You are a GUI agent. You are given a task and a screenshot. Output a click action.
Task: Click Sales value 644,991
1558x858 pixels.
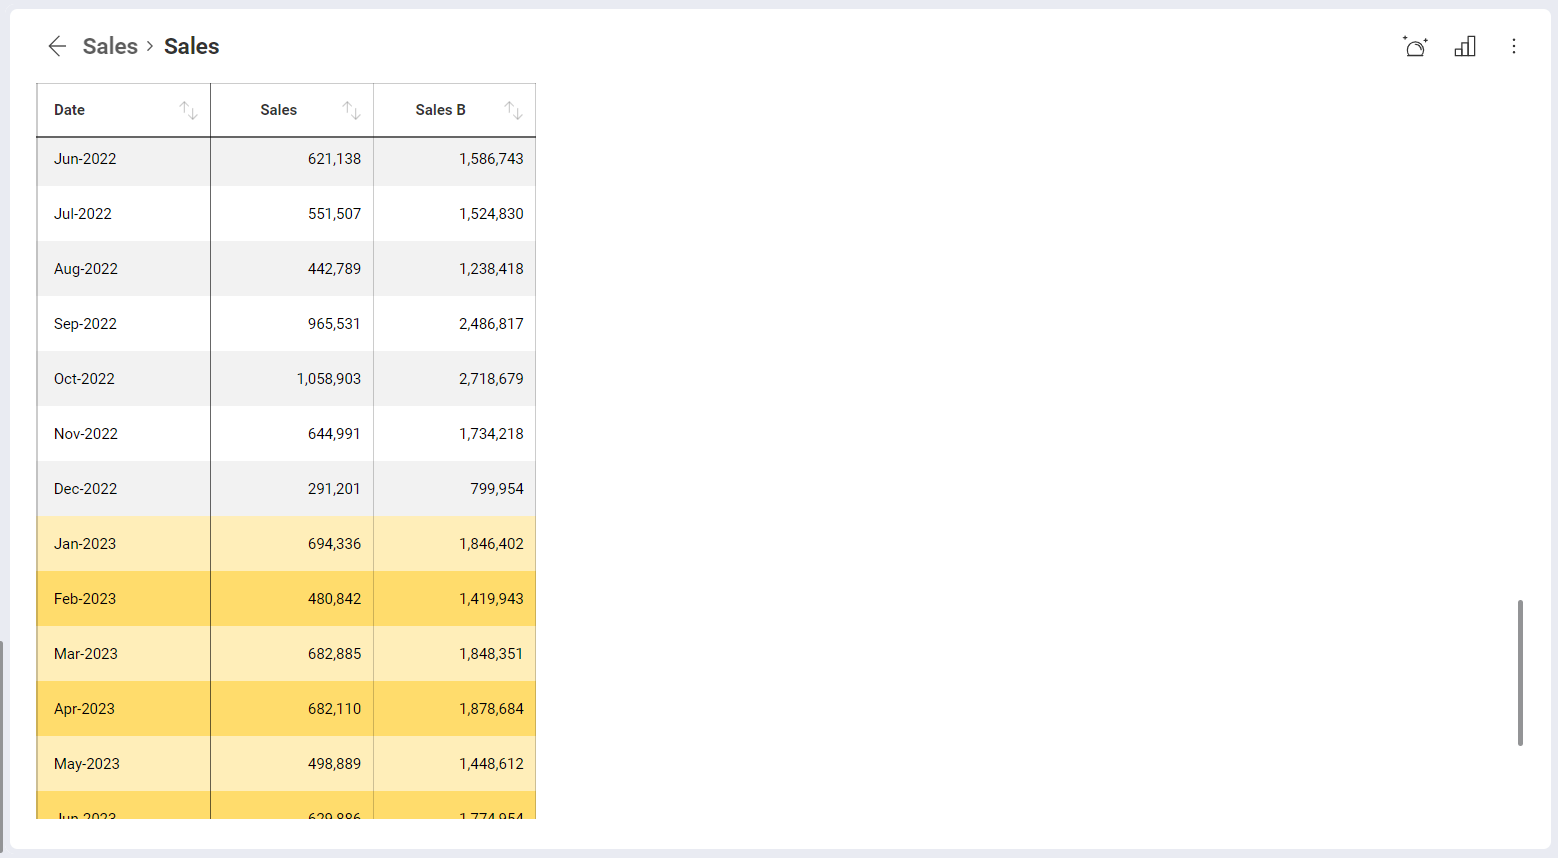[334, 434]
